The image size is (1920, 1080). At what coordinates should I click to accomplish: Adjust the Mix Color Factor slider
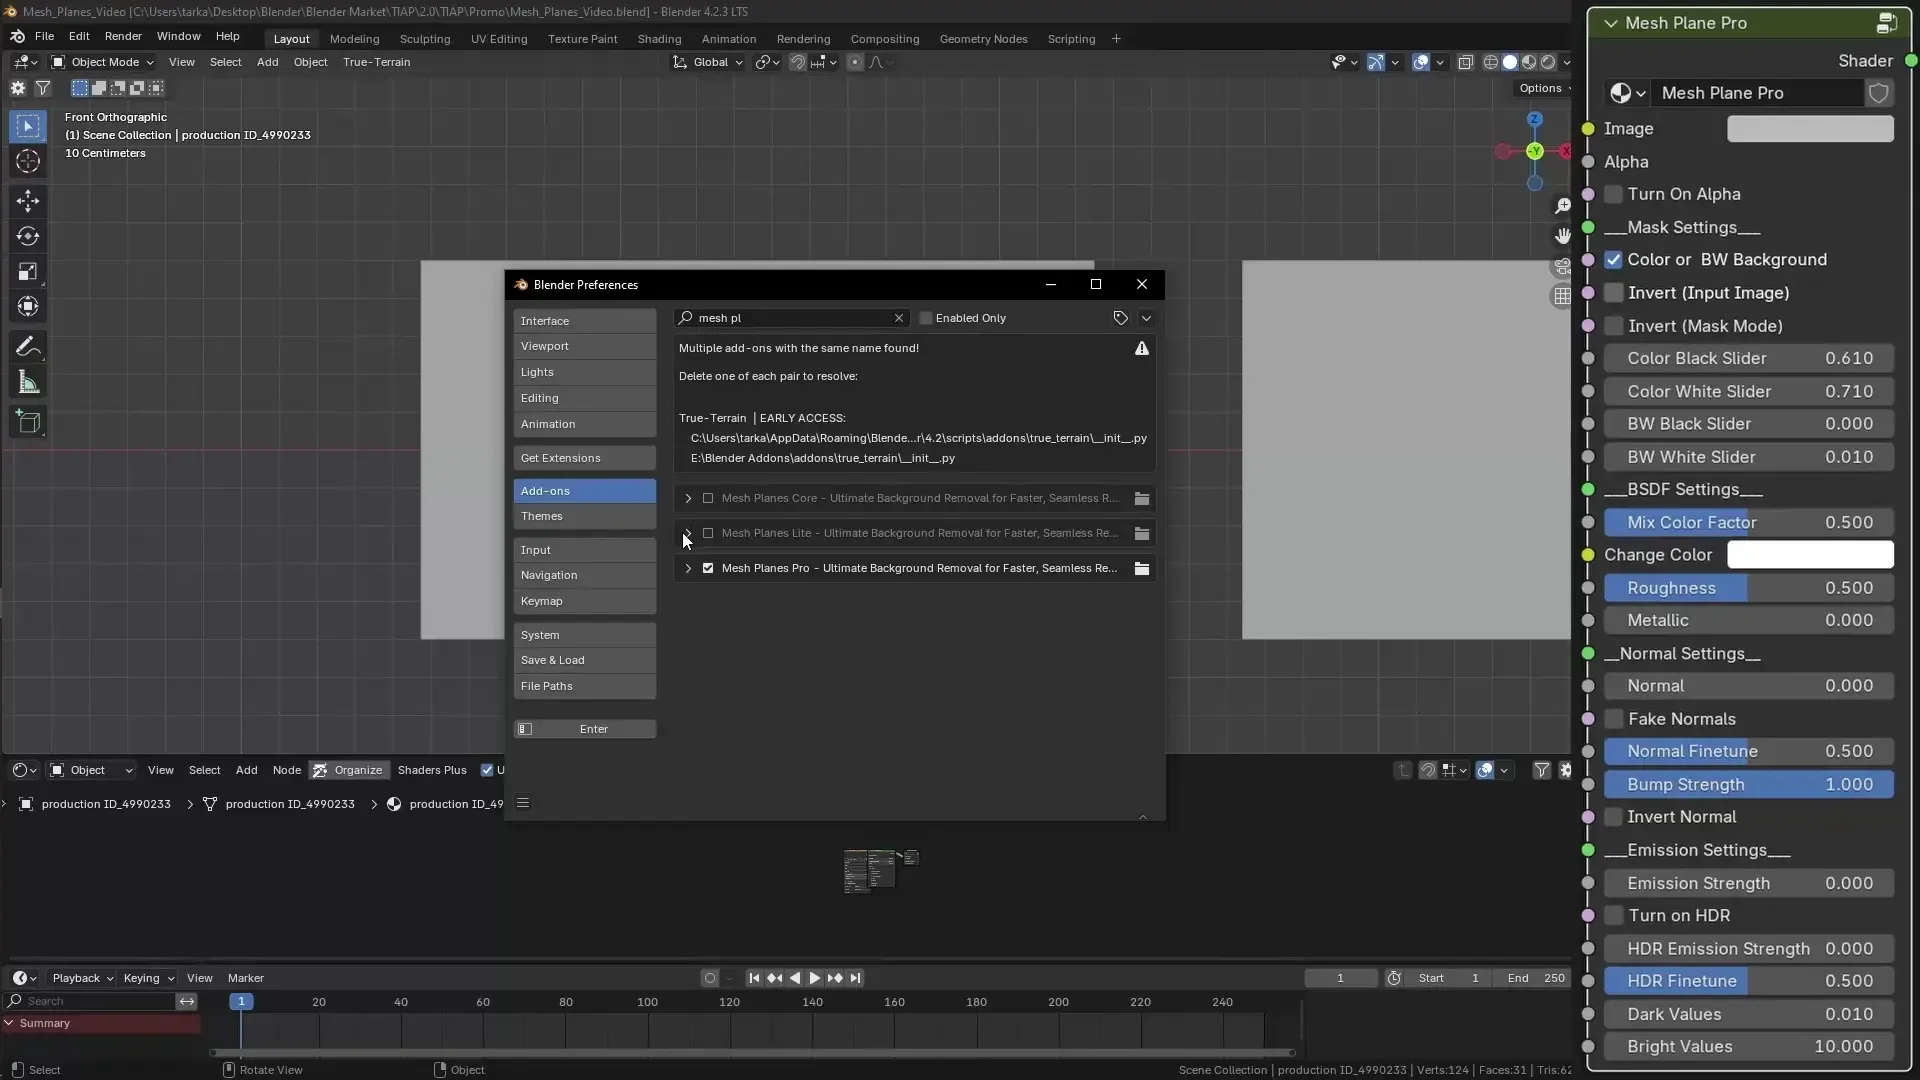pos(1749,522)
